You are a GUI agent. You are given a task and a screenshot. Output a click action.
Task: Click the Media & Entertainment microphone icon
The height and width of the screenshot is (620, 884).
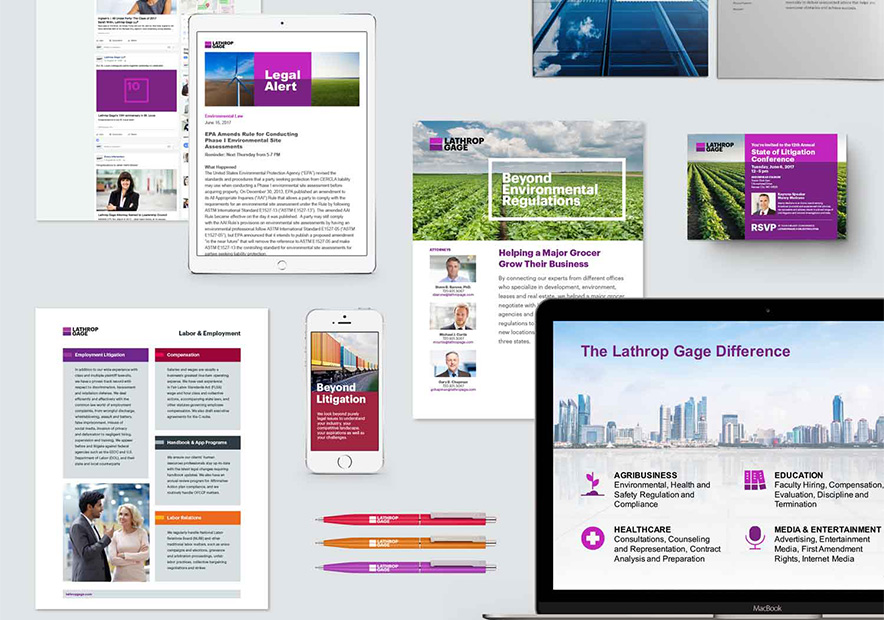754,537
